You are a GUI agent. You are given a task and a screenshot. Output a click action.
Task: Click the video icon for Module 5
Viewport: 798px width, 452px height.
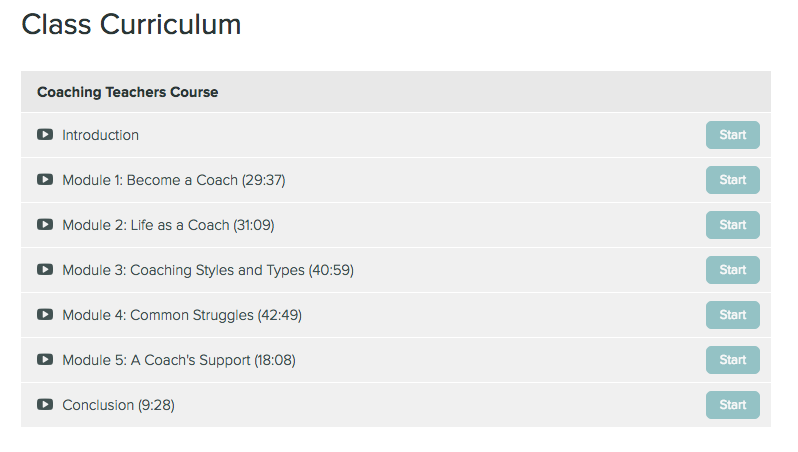[x=45, y=359]
